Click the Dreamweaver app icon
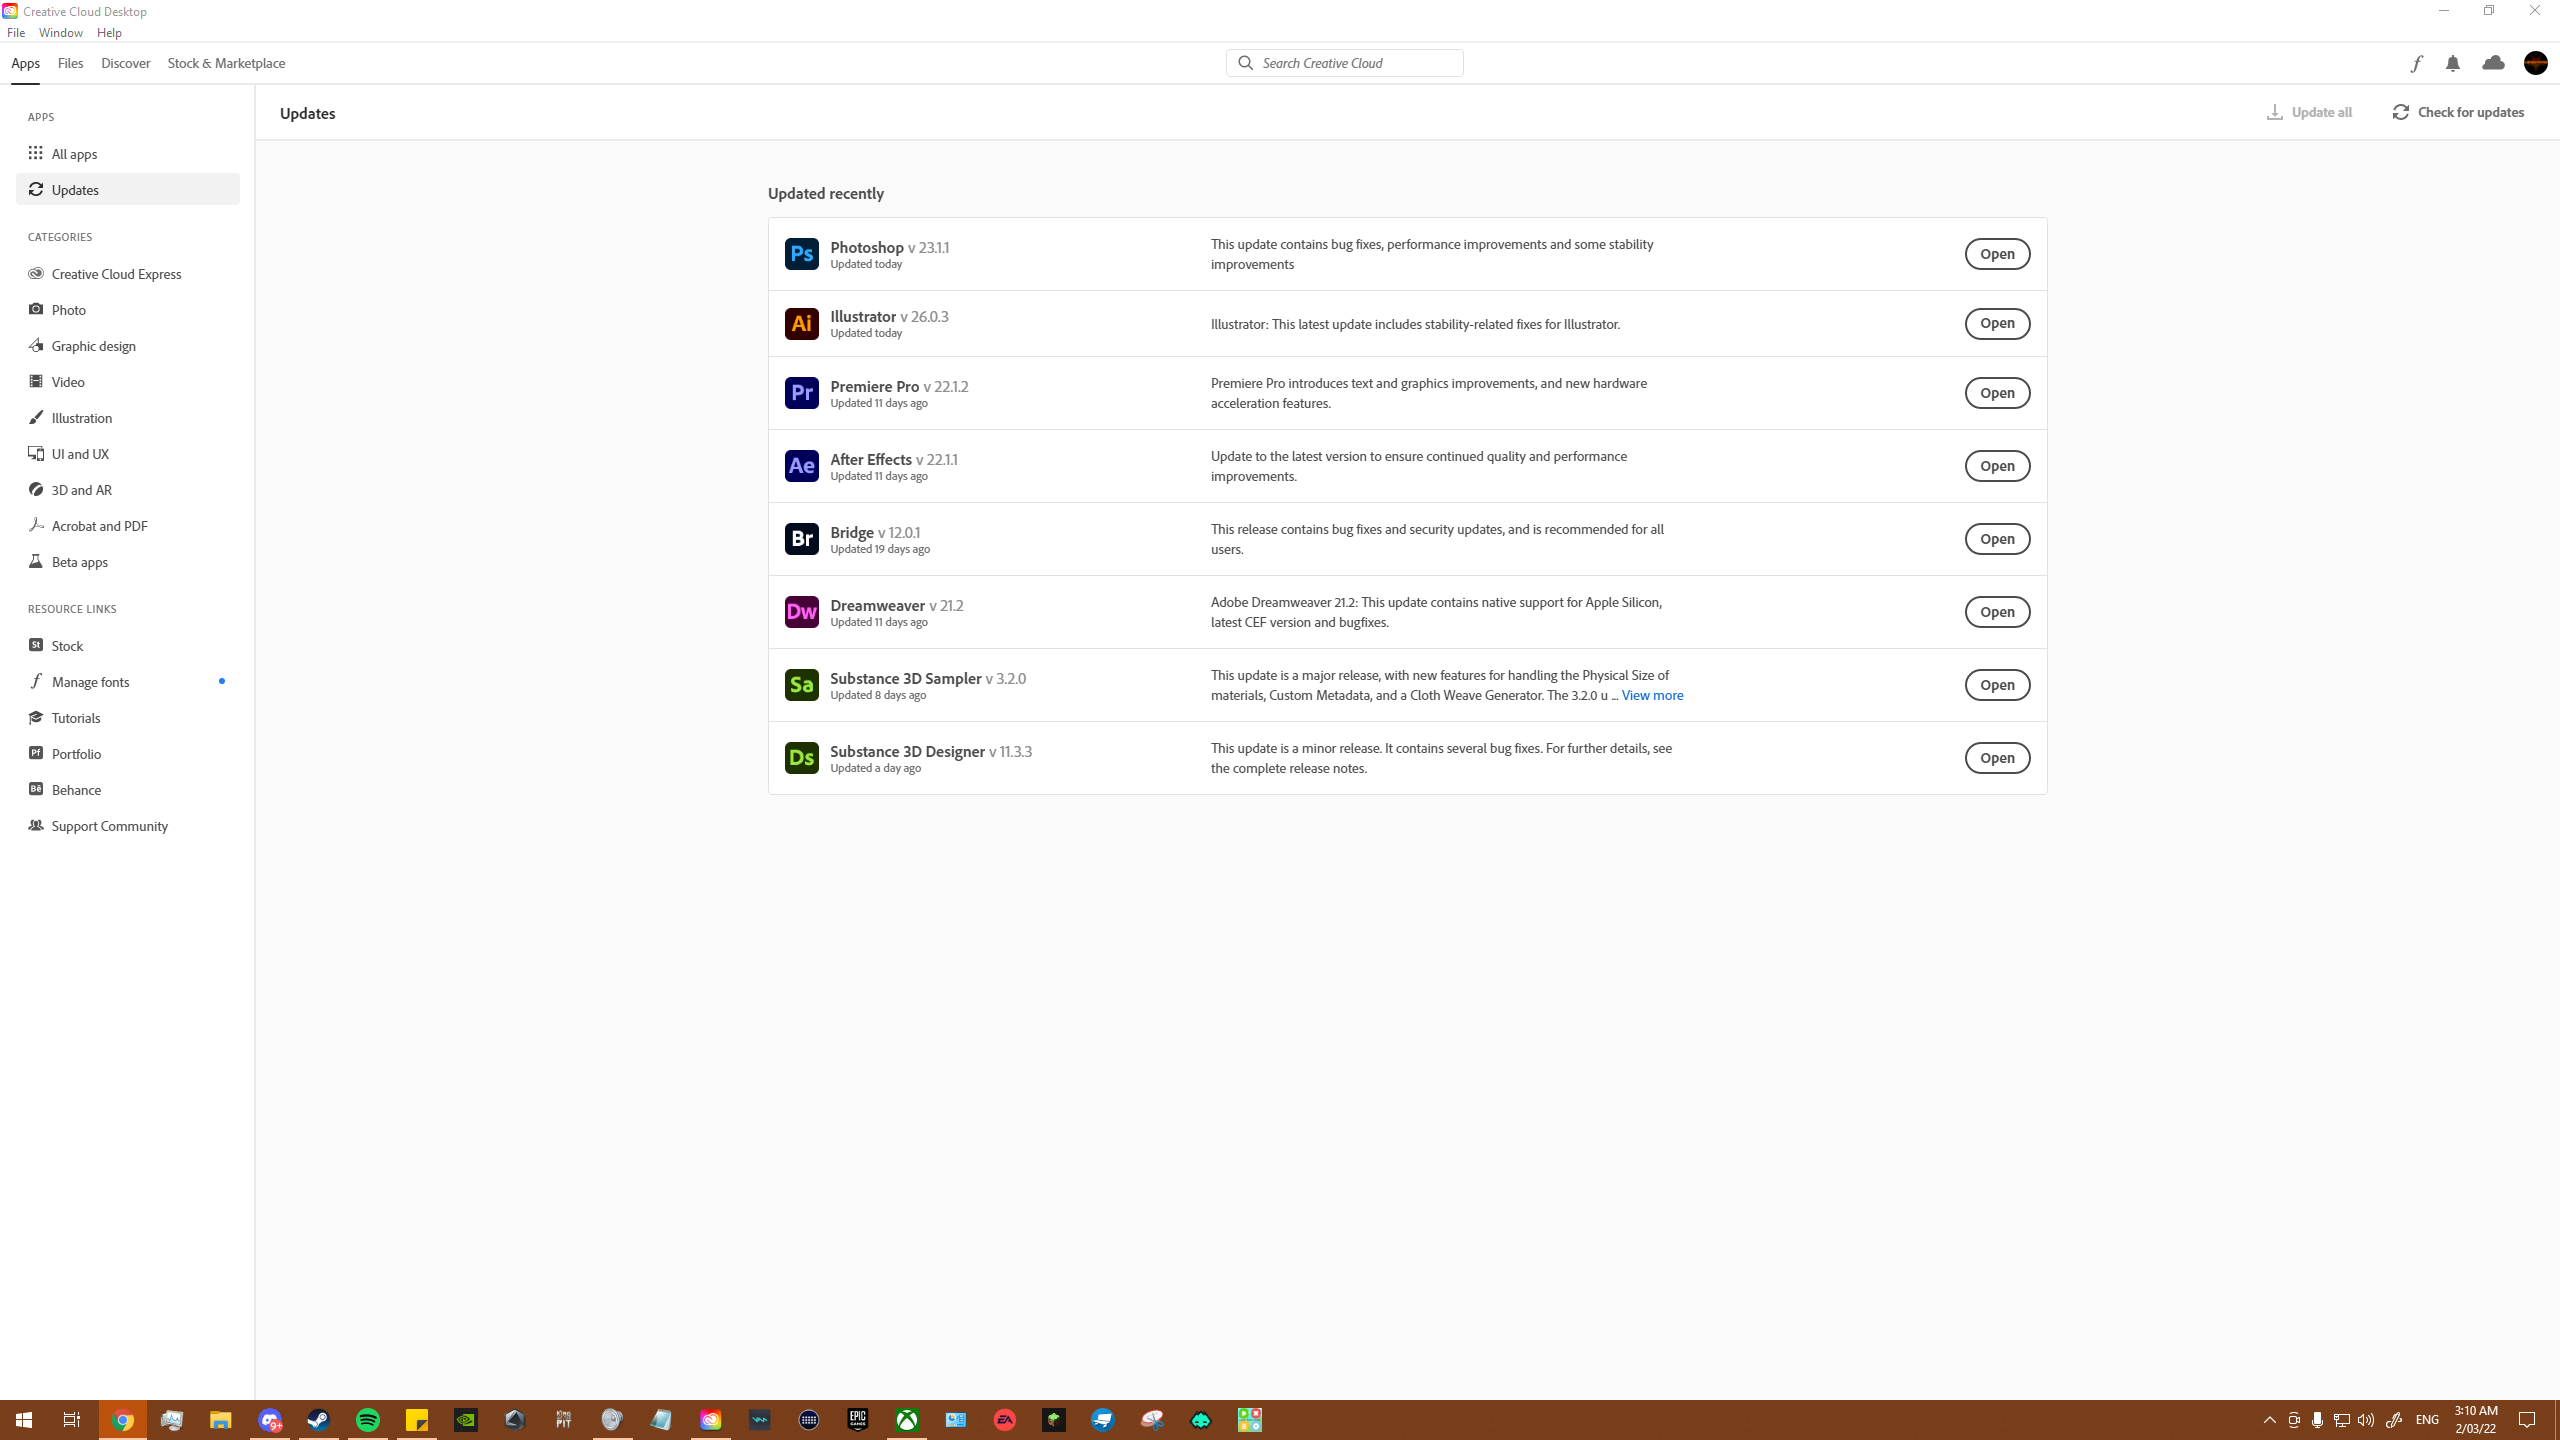This screenshot has height=1440, width=2560. [801, 612]
